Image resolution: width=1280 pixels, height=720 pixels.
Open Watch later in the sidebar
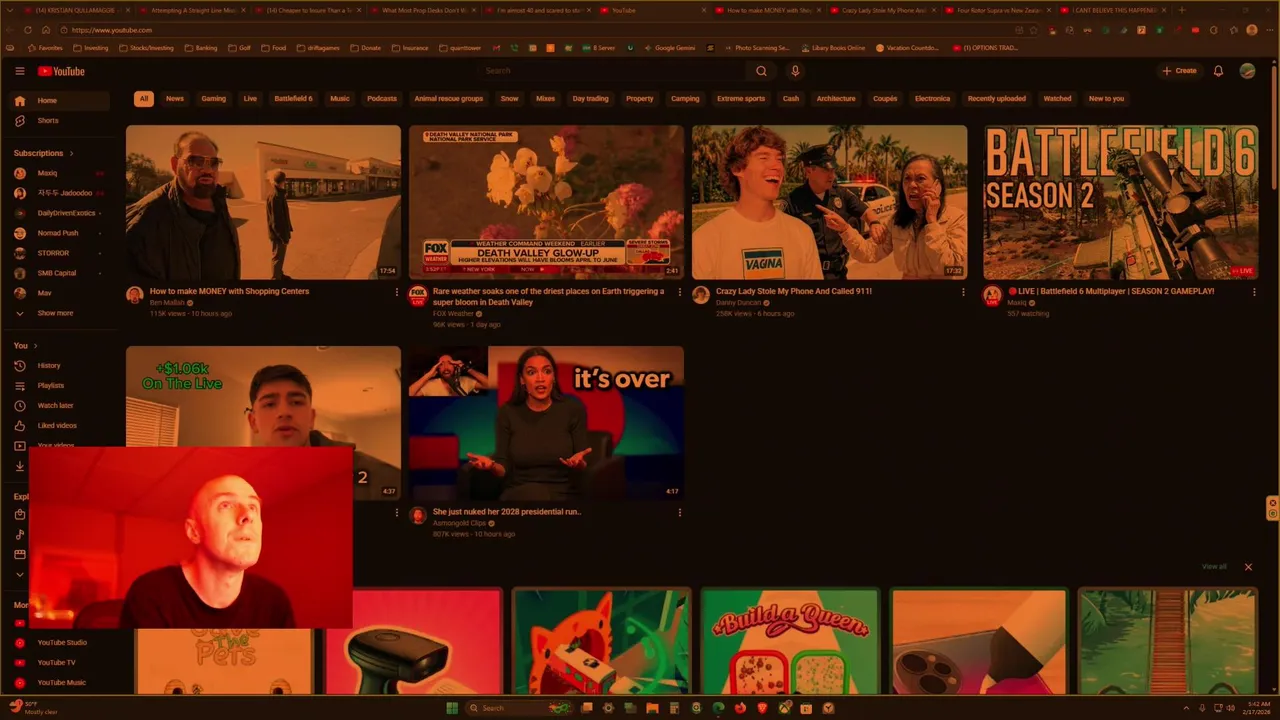pyautogui.click(x=61, y=406)
